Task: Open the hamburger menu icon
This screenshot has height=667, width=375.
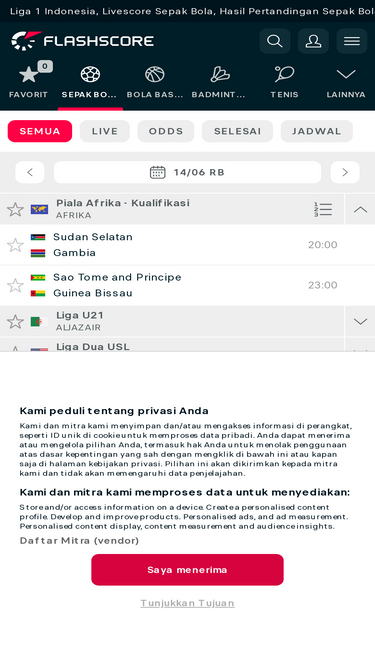Action: pos(352,41)
